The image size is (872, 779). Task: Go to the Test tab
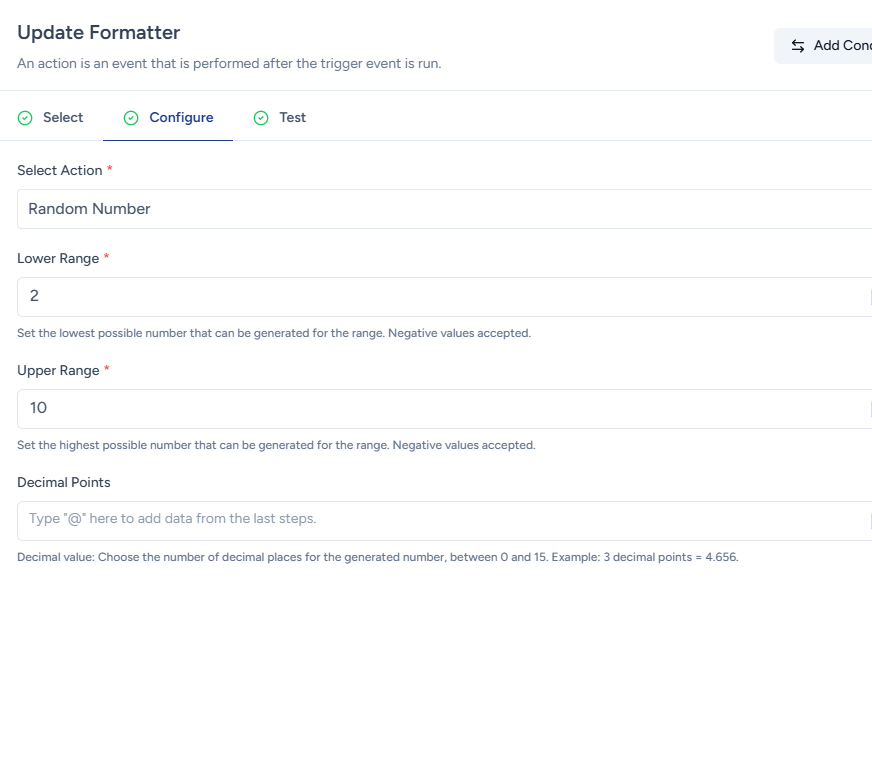pyautogui.click(x=292, y=118)
